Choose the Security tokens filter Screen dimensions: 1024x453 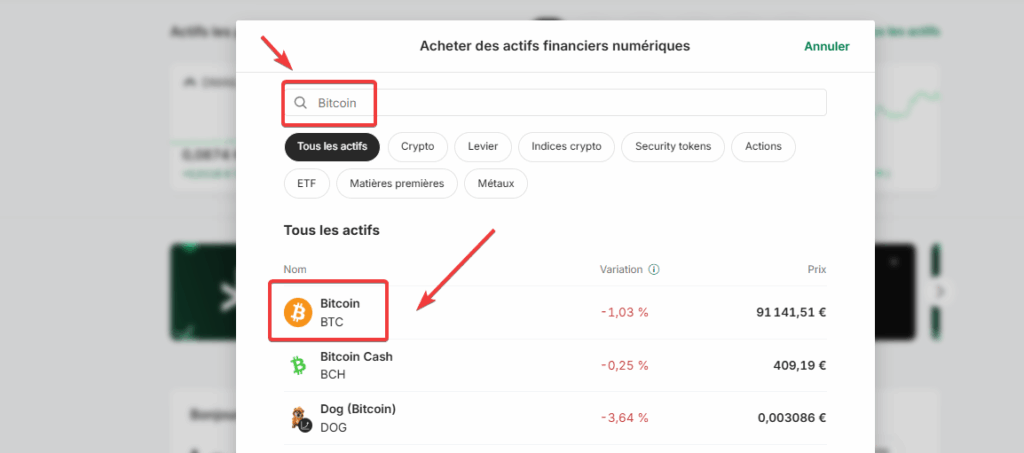point(673,146)
